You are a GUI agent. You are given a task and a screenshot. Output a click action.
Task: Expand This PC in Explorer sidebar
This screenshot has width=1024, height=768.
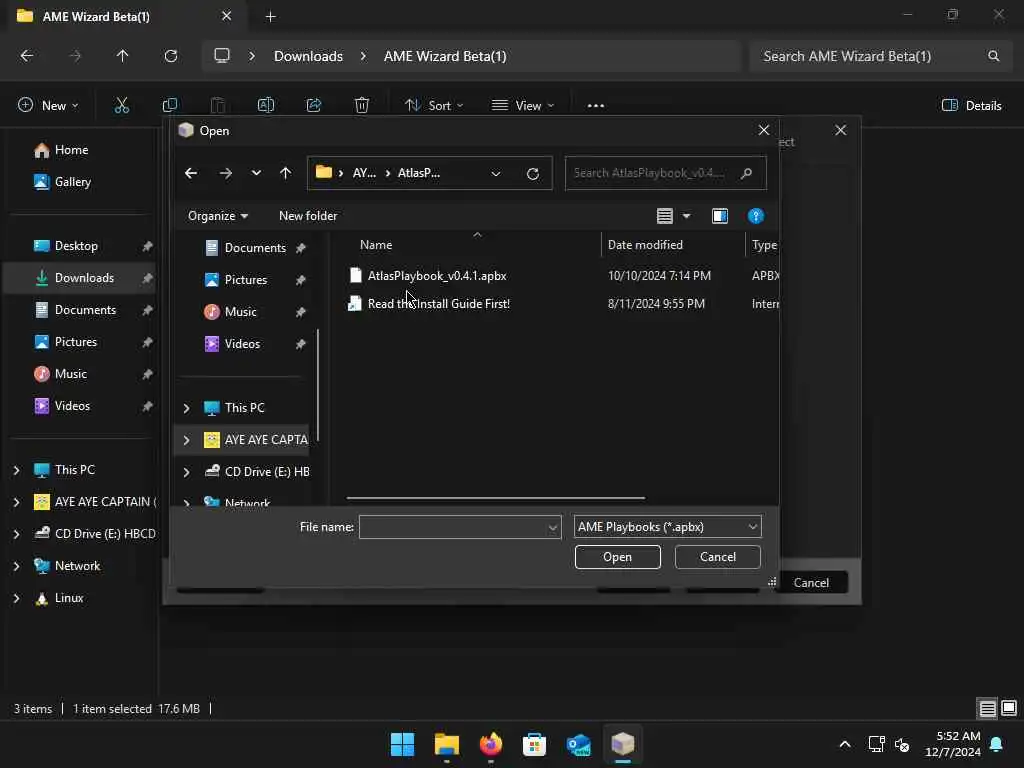click(16, 470)
